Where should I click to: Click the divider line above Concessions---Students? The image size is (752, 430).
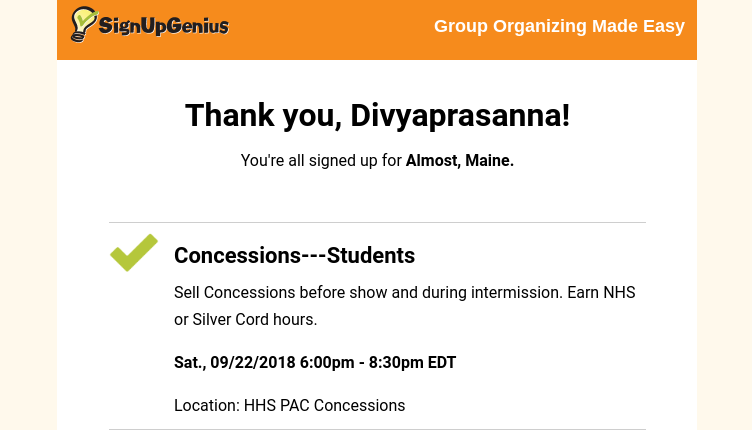[x=377, y=222]
